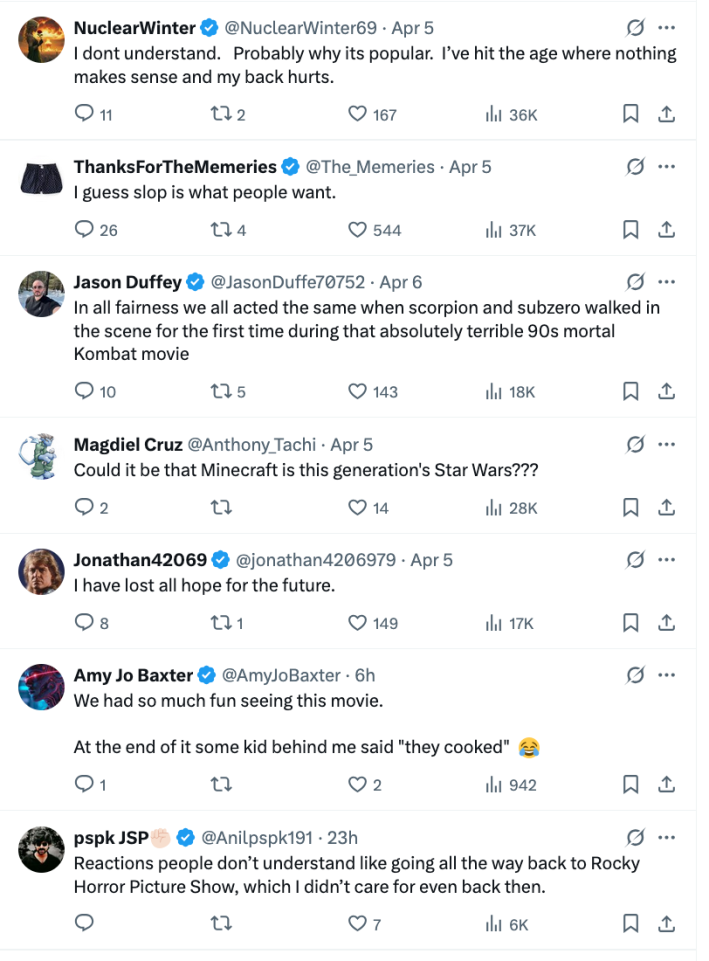This screenshot has width=709, height=961.
Task: Share Jonathan42069's tweet
Action: [x=667, y=623]
